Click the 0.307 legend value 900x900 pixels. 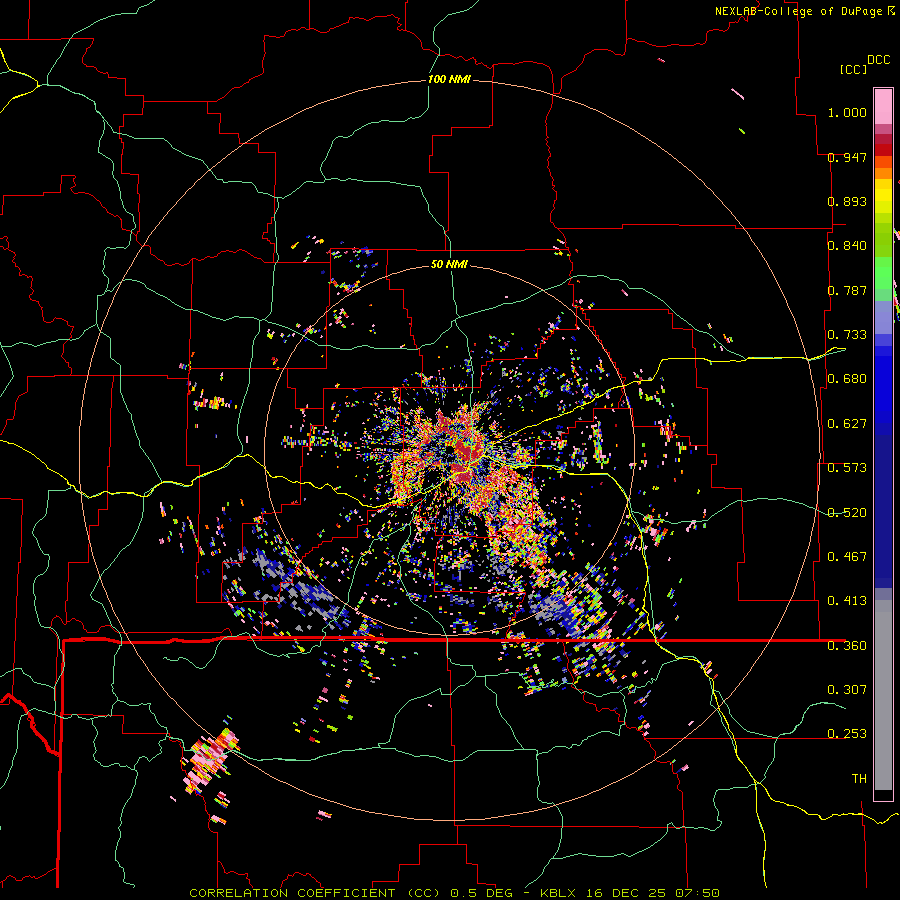coord(847,690)
